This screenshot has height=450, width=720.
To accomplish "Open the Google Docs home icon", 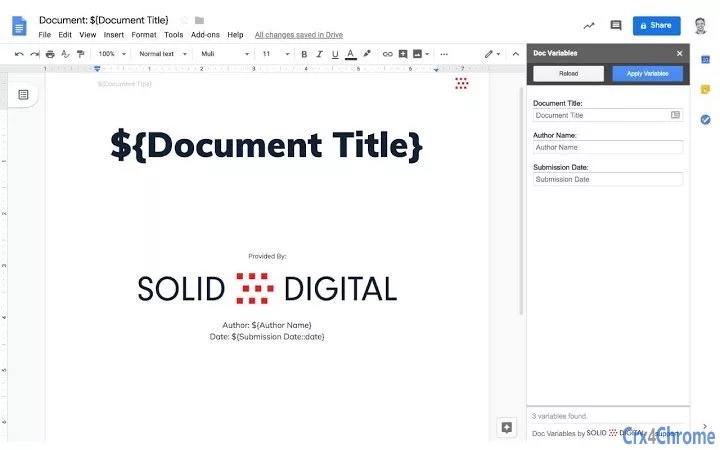I will pyautogui.click(x=19, y=26).
